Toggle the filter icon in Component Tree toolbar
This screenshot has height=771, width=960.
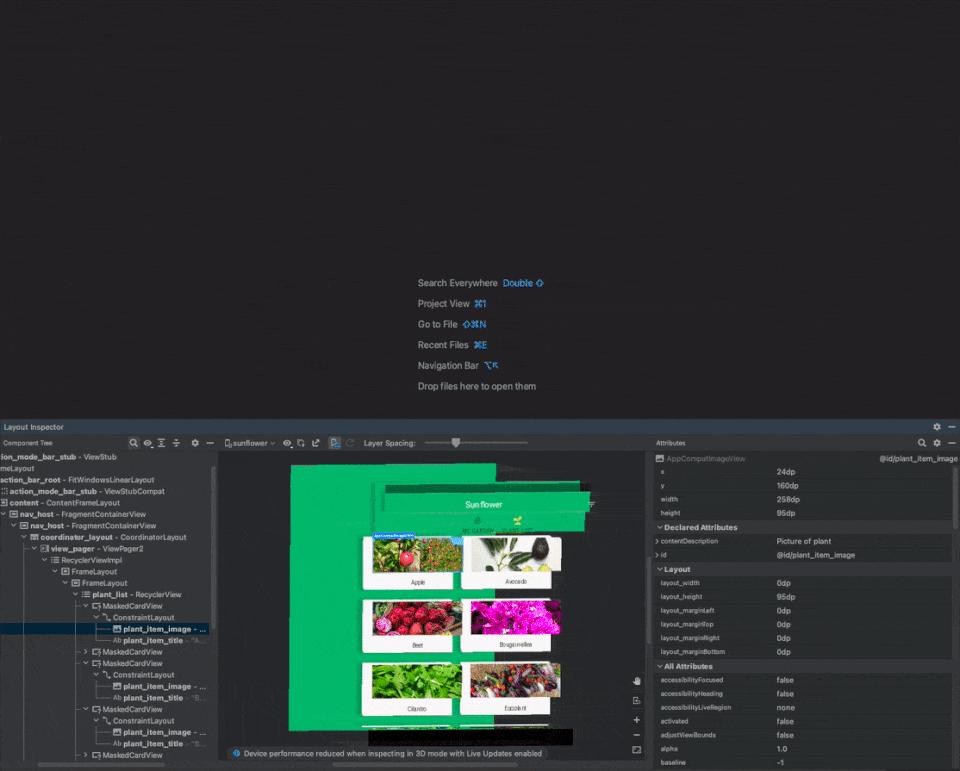(176, 443)
